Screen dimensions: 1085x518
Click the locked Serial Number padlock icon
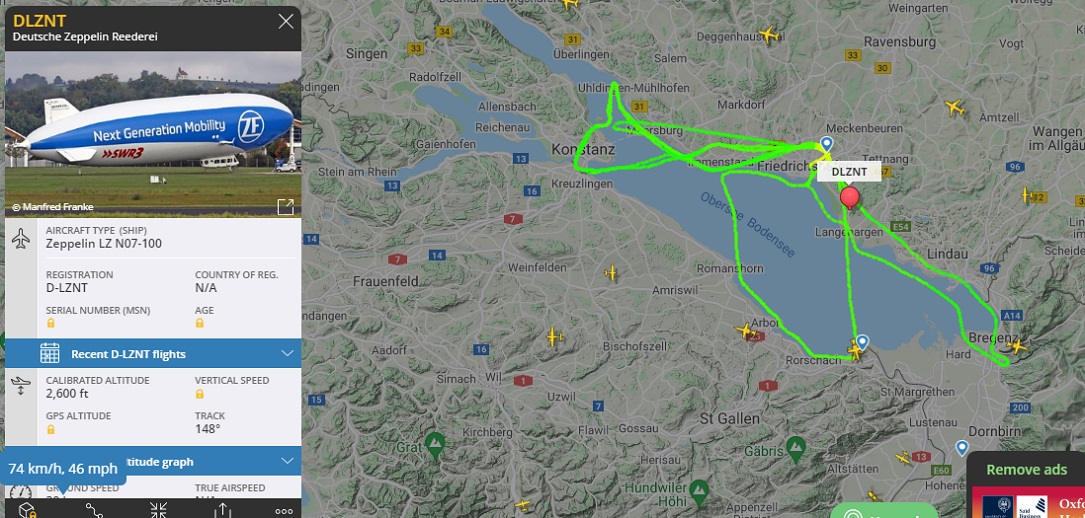click(x=51, y=323)
